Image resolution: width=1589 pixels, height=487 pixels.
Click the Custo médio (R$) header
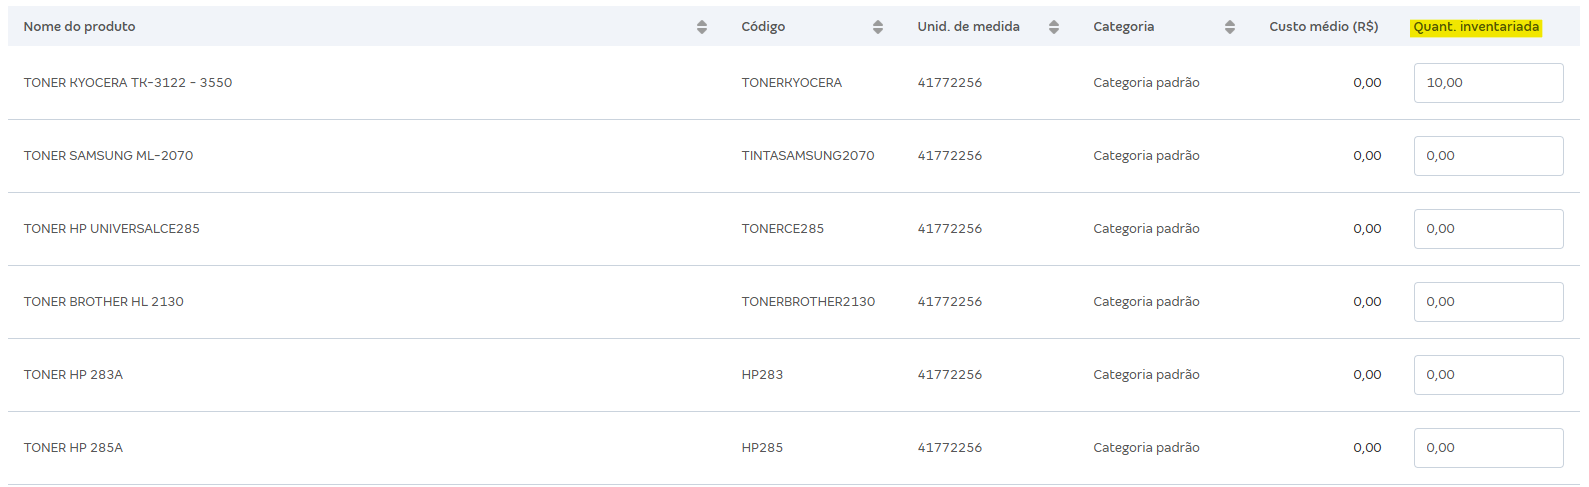[x=1323, y=27]
